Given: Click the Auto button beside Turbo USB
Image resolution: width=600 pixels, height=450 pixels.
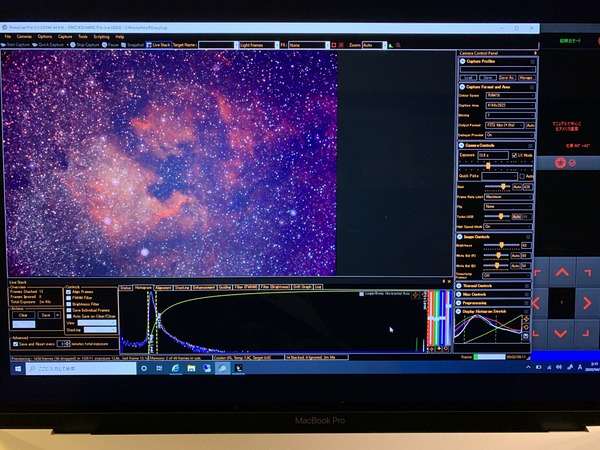Looking at the screenshot, I should tap(516, 217).
